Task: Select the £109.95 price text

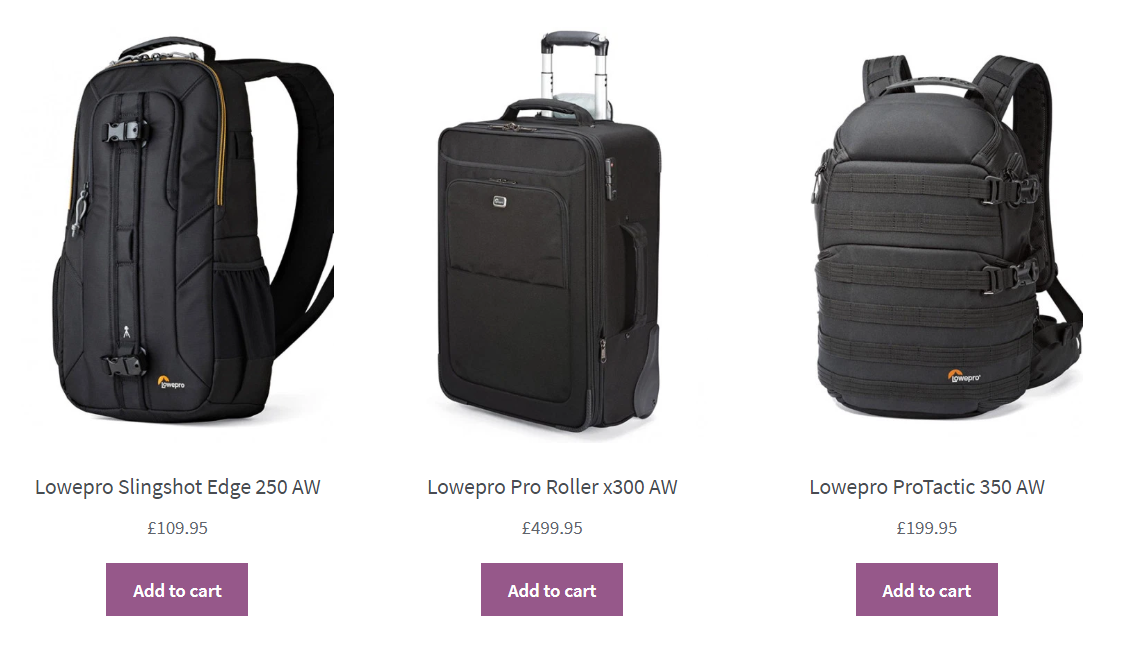Action: coord(177,528)
